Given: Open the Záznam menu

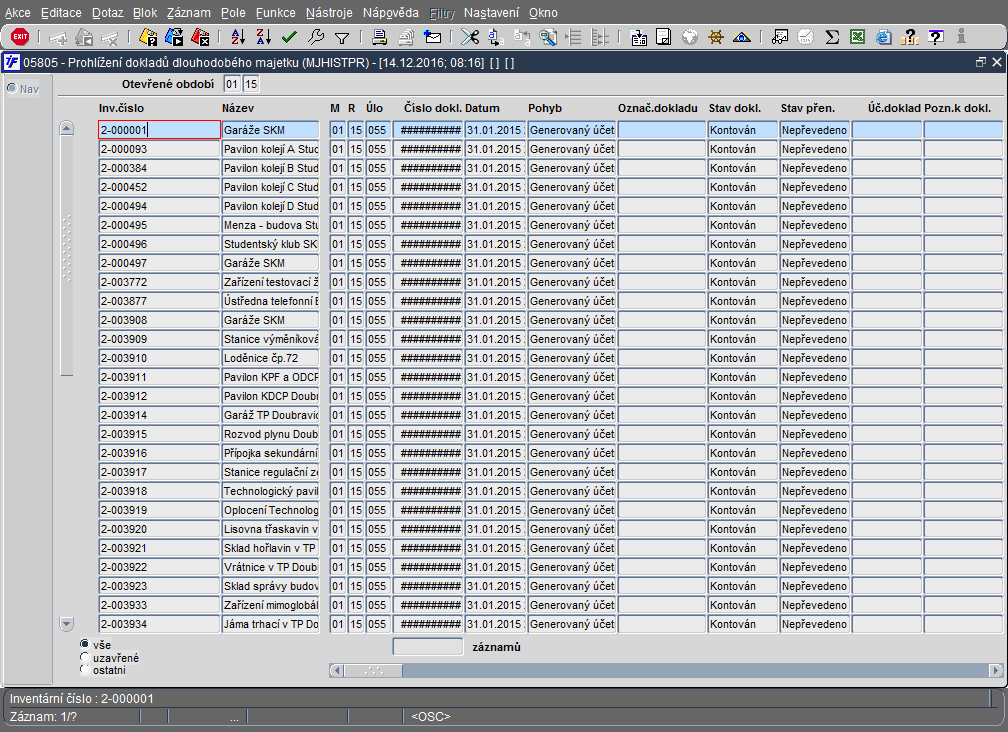Looking at the screenshot, I should [x=188, y=13].
